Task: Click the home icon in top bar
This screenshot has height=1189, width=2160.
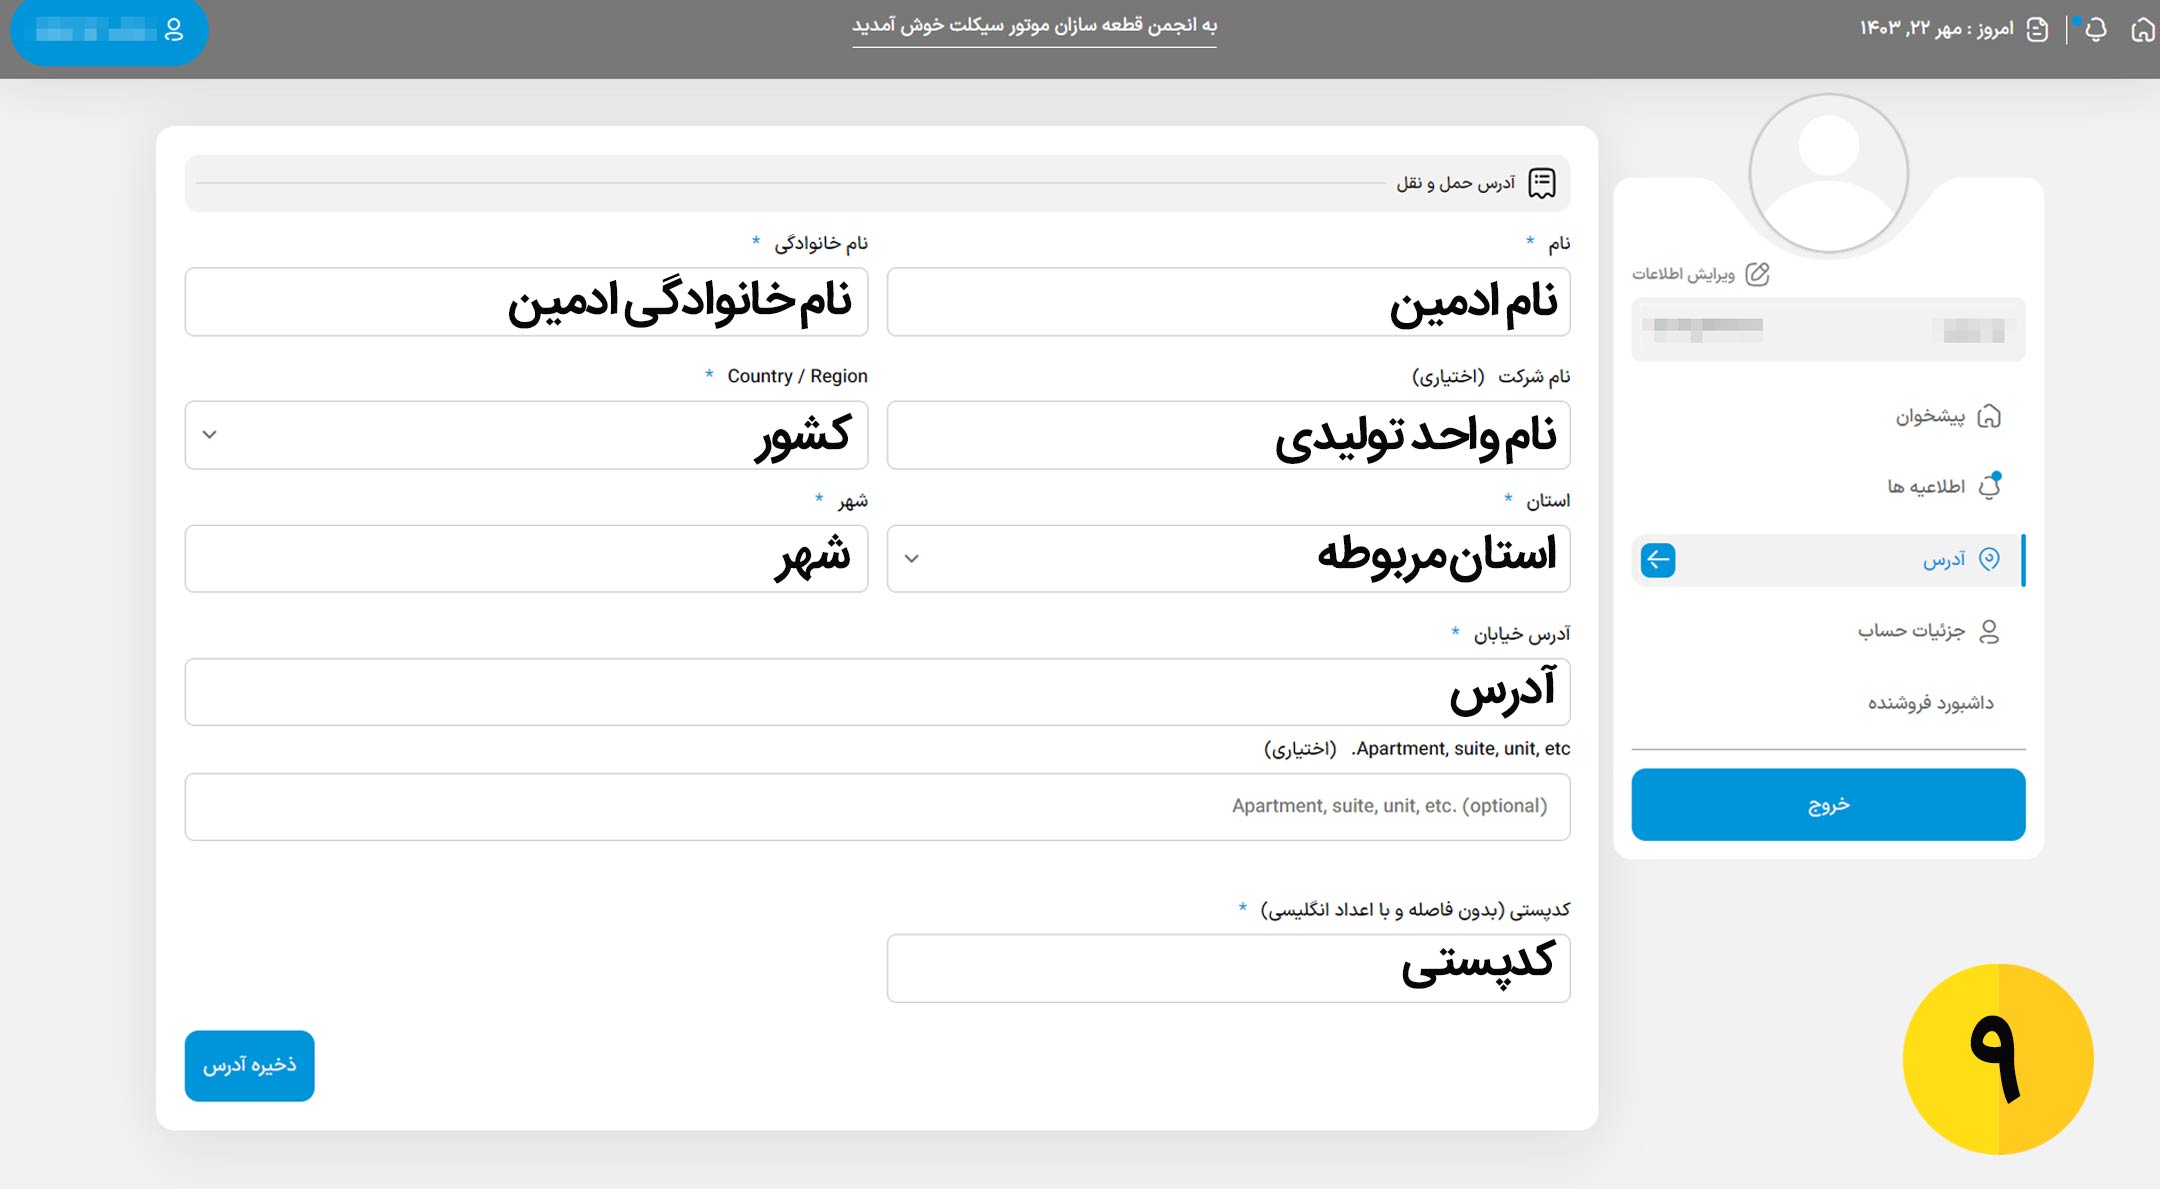Action: pos(2142,30)
